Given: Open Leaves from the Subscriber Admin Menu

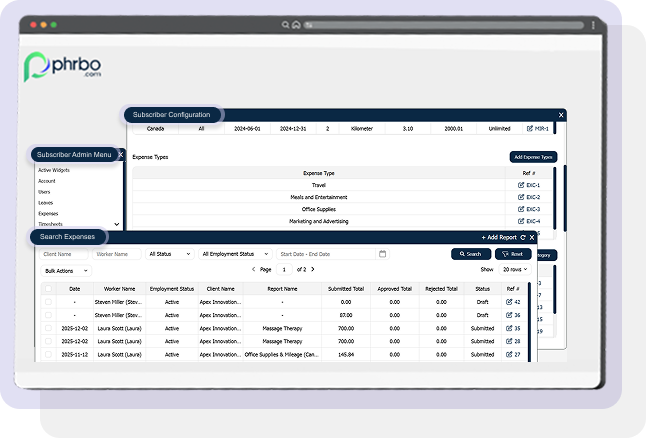Looking at the screenshot, I should click(x=46, y=202).
